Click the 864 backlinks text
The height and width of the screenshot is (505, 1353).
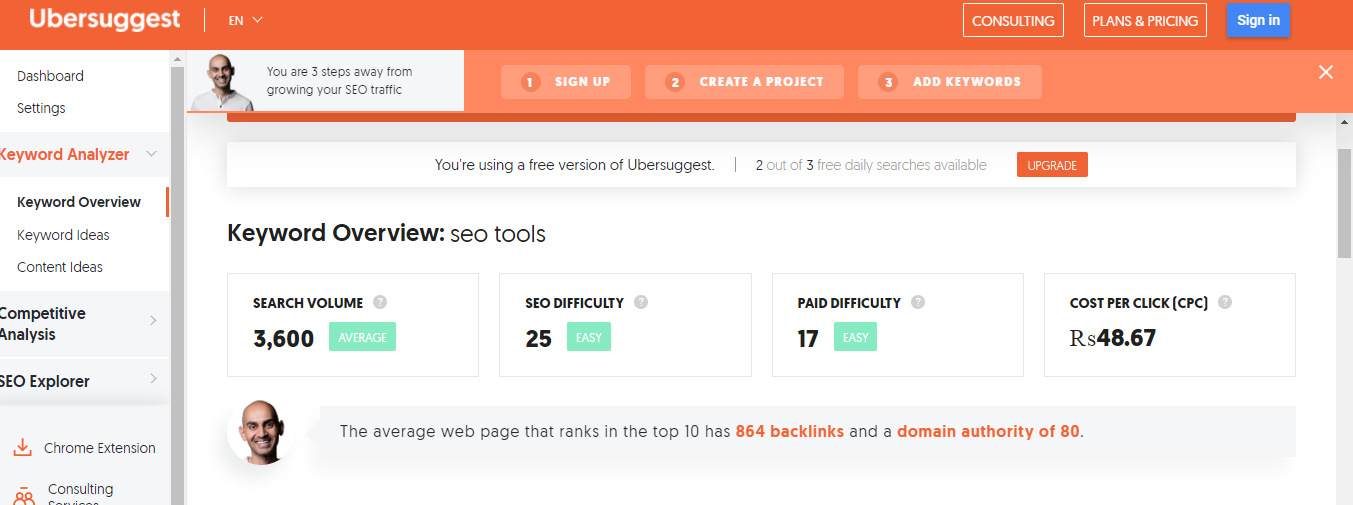tap(790, 432)
